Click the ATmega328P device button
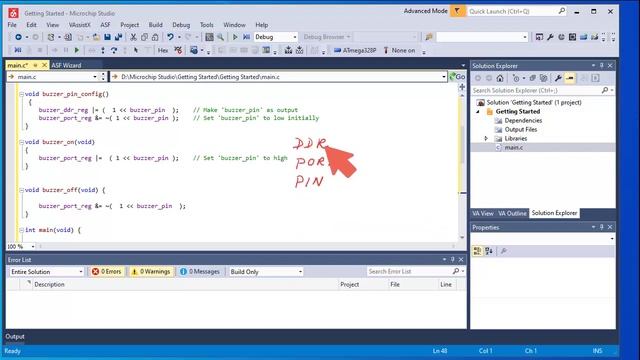 (355, 50)
